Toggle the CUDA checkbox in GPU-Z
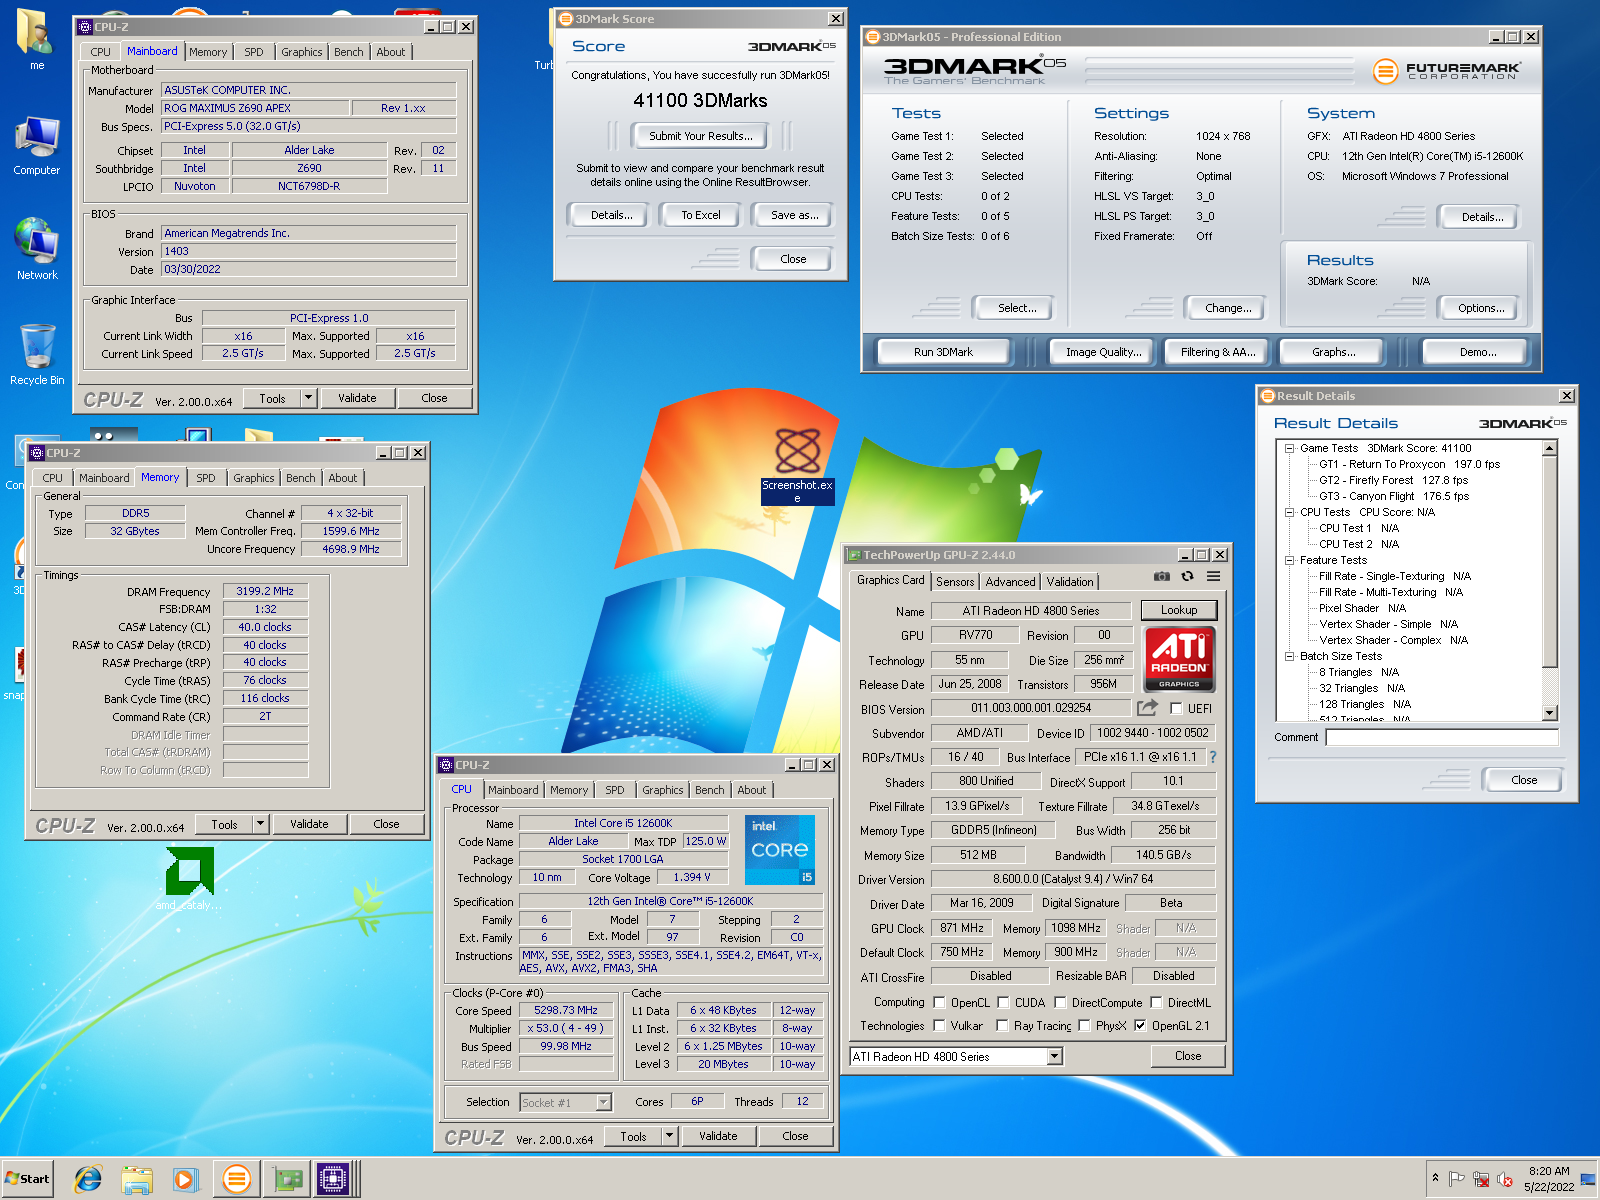 (x=1003, y=1002)
